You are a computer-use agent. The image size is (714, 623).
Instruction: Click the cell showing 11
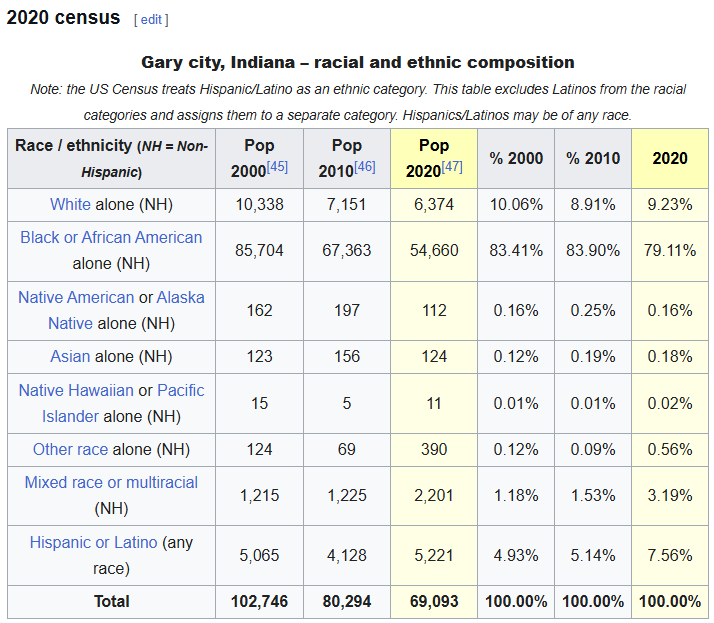(x=434, y=403)
